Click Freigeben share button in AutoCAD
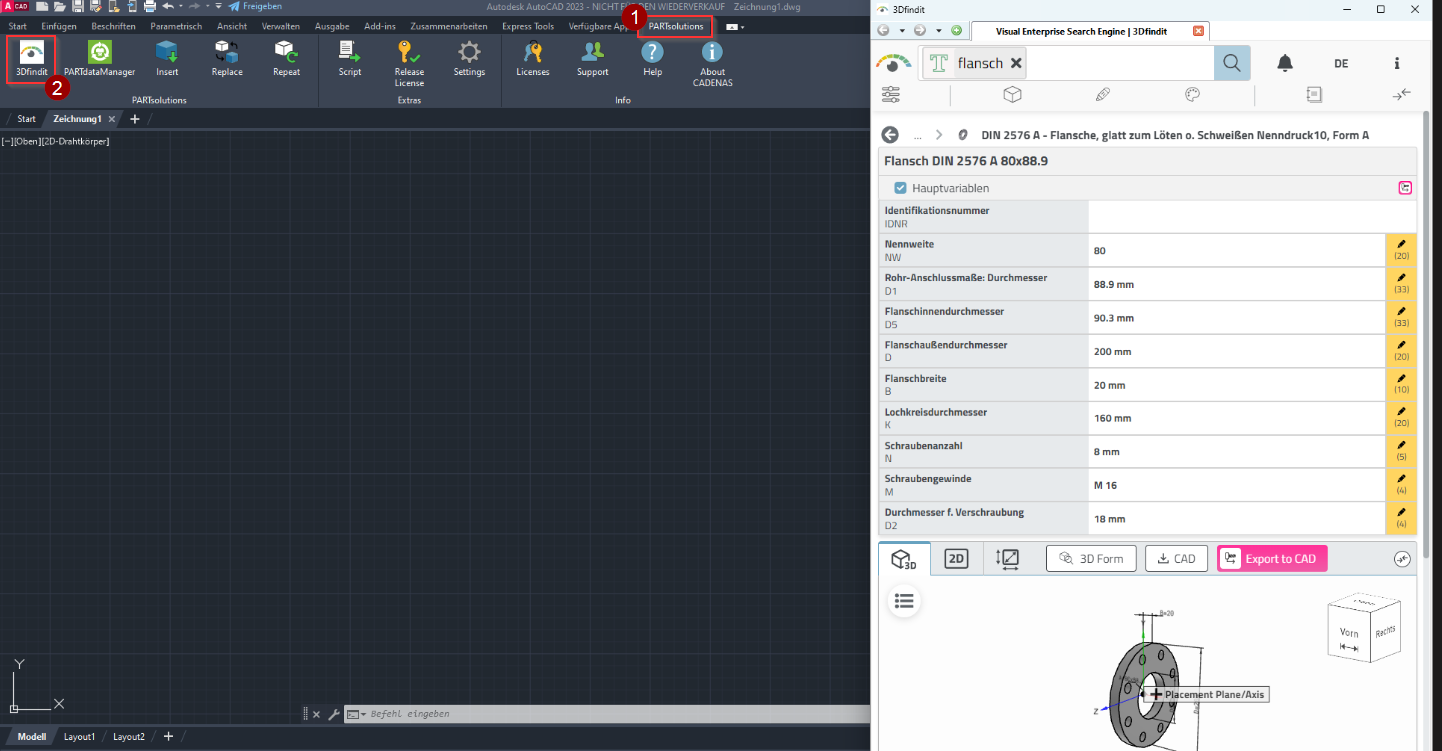 [x=256, y=6]
